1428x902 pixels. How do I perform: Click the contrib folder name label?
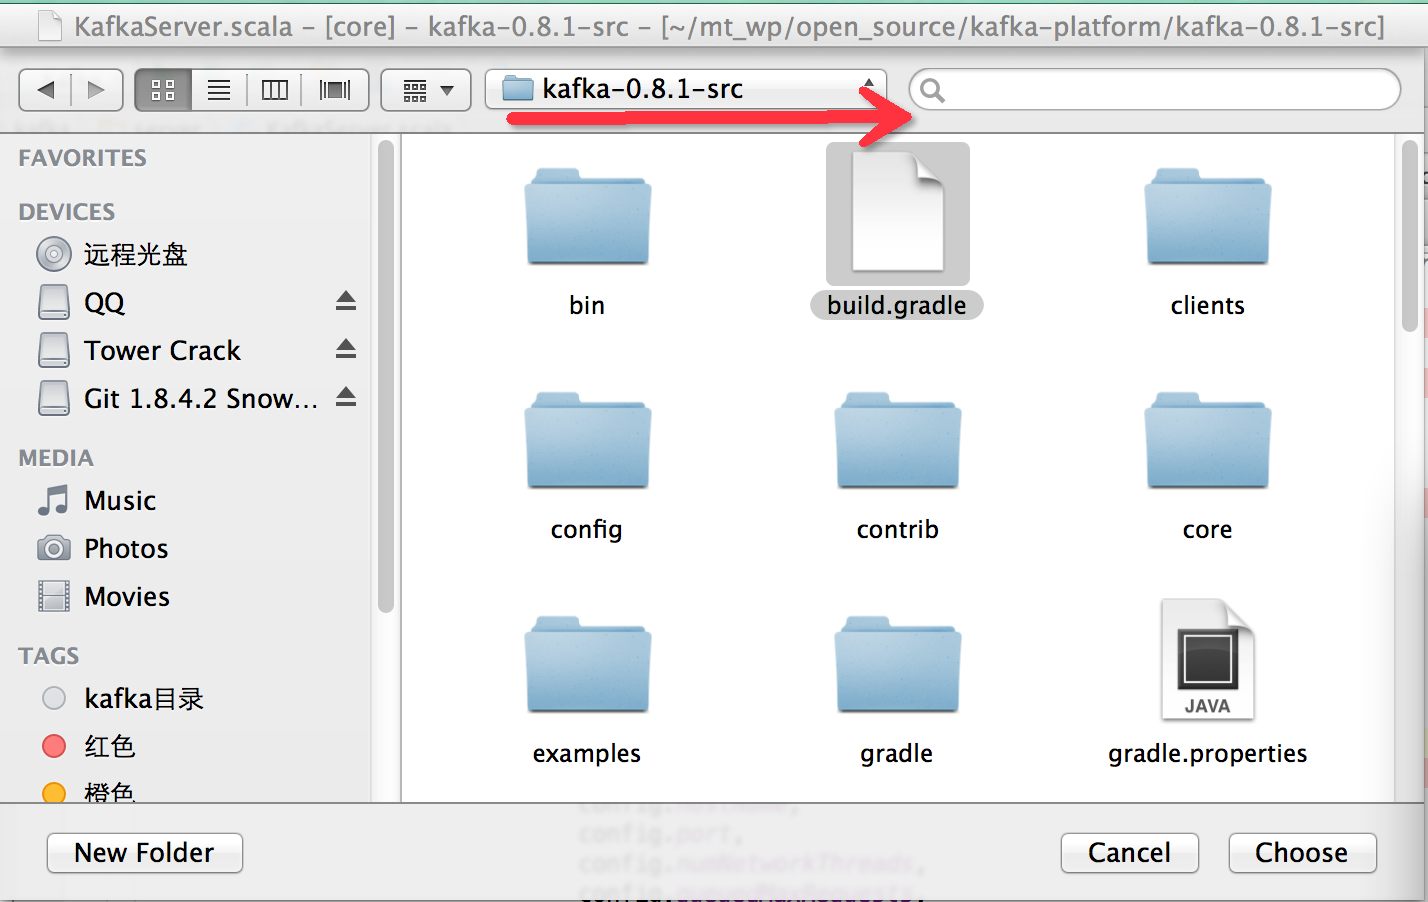pos(897,529)
